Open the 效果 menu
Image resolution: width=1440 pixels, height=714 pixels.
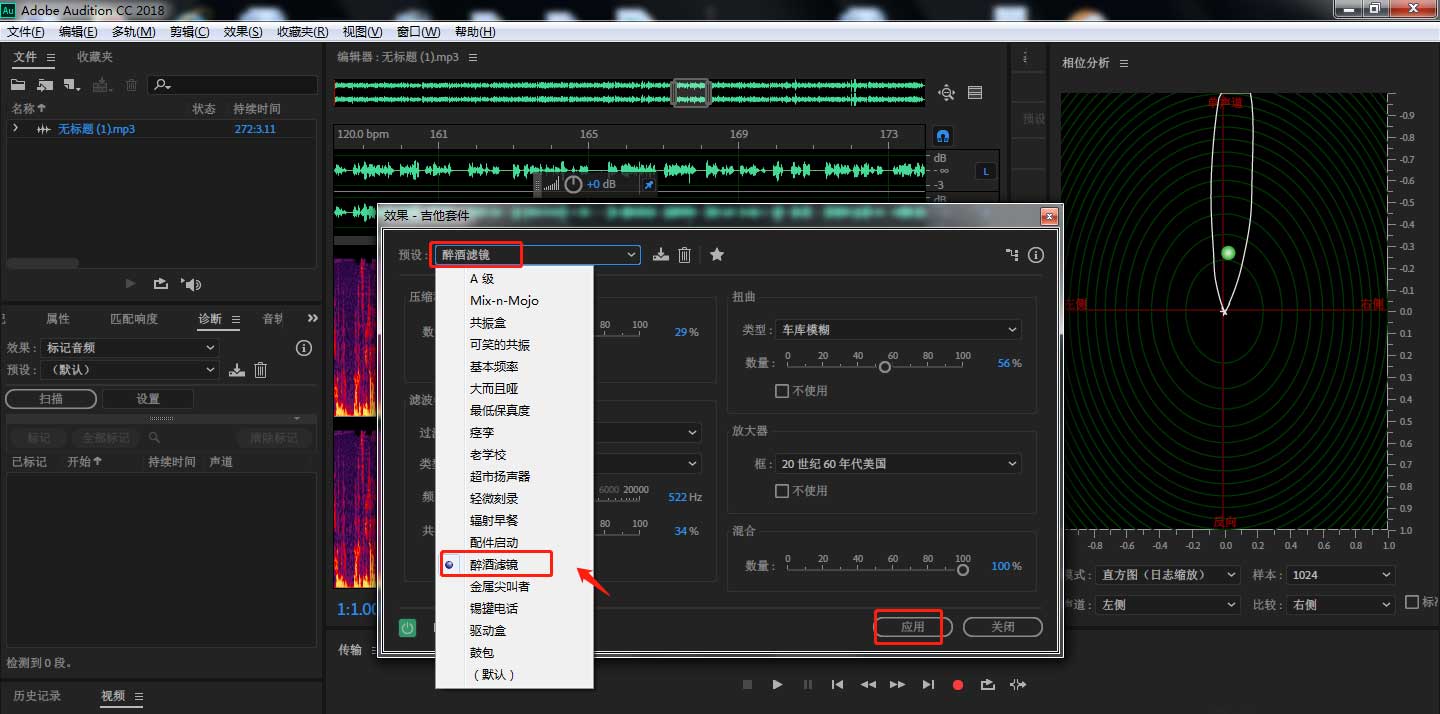[x=241, y=31]
